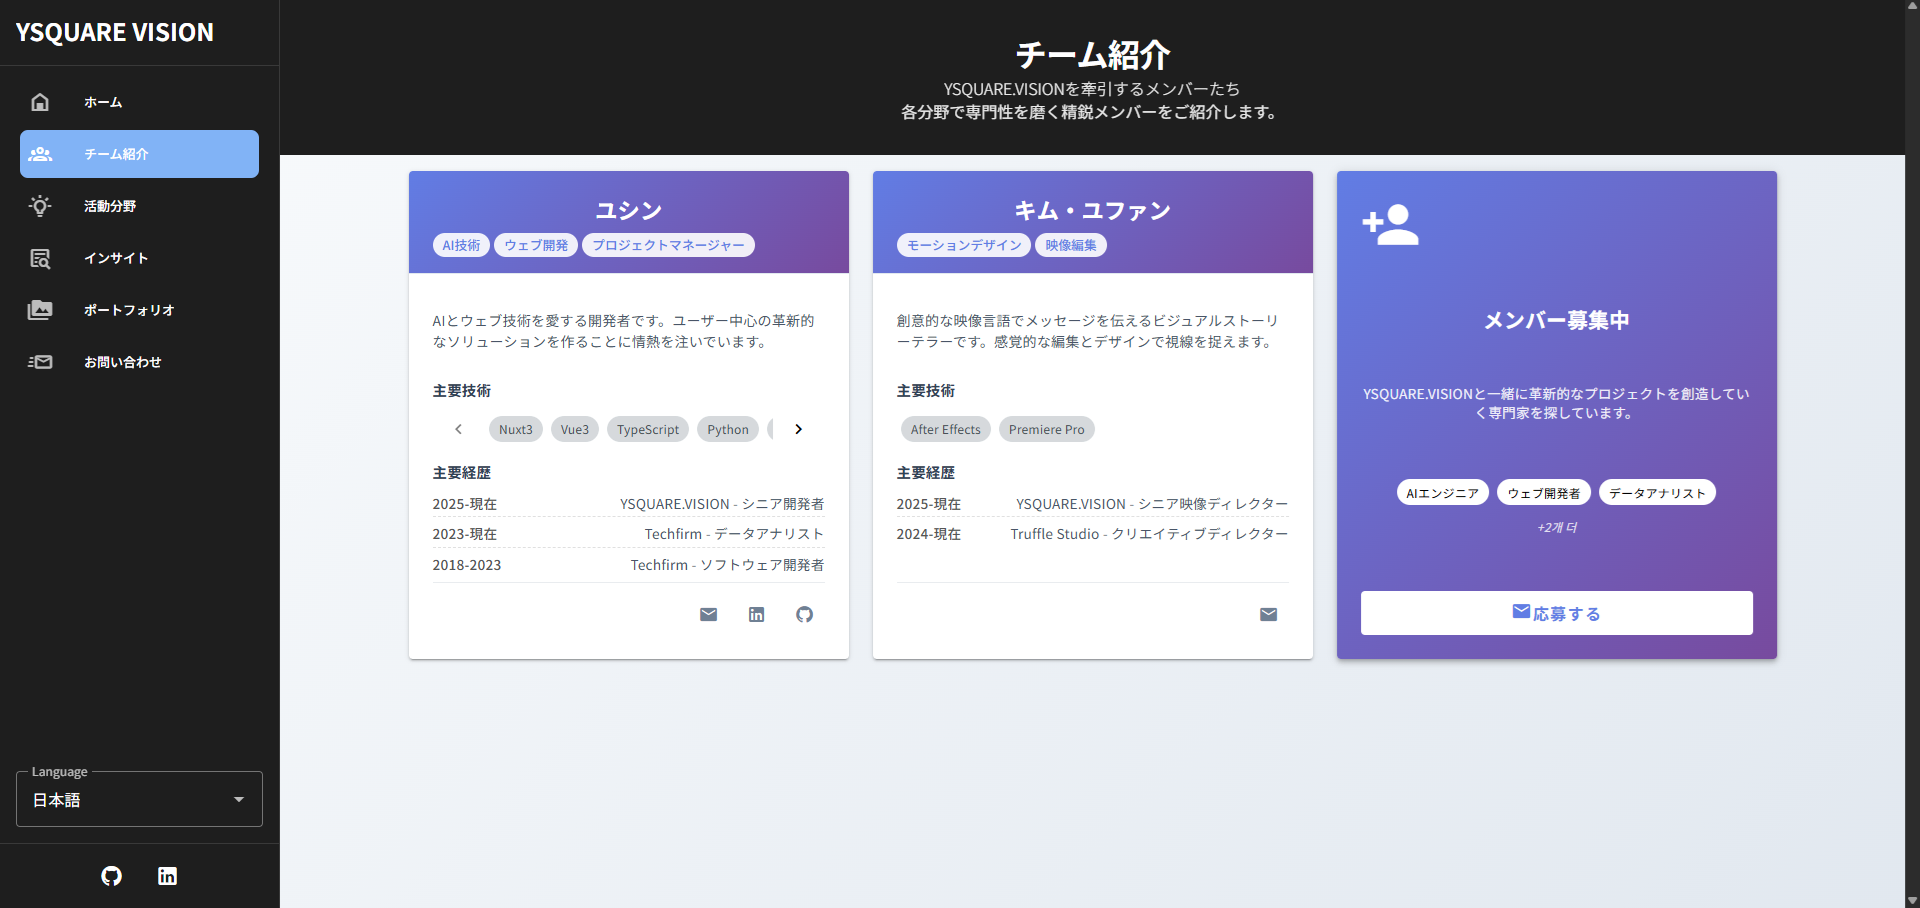Select the Python skill chip

point(728,429)
